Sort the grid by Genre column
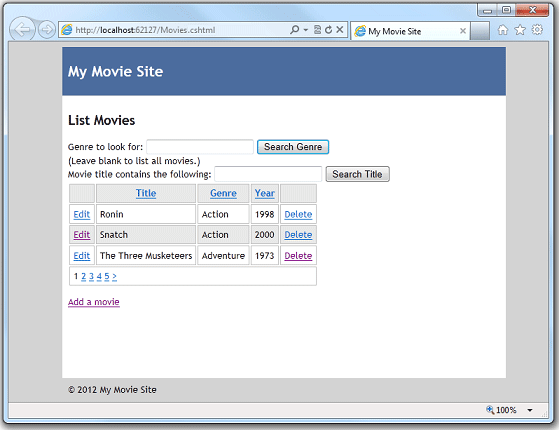559x430 pixels. [223, 193]
